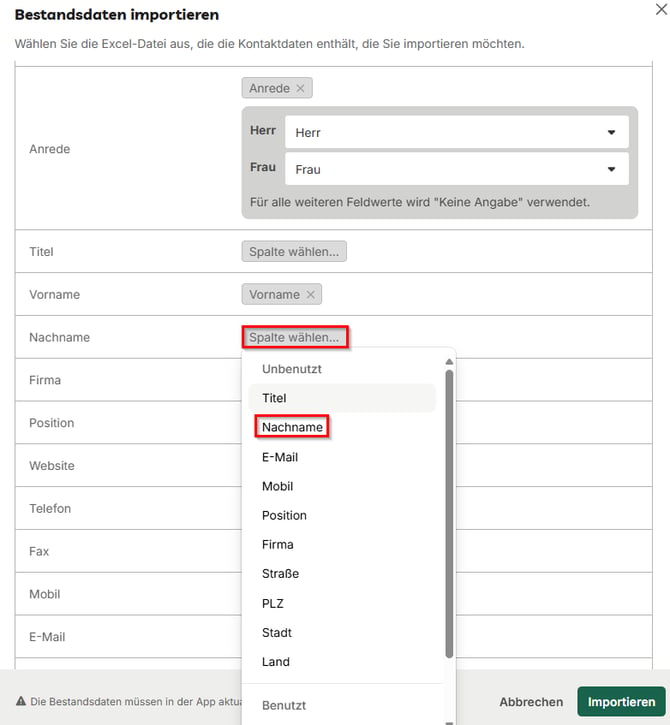
Task: Click the Firma field row label
Action: (x=45, y=380)
